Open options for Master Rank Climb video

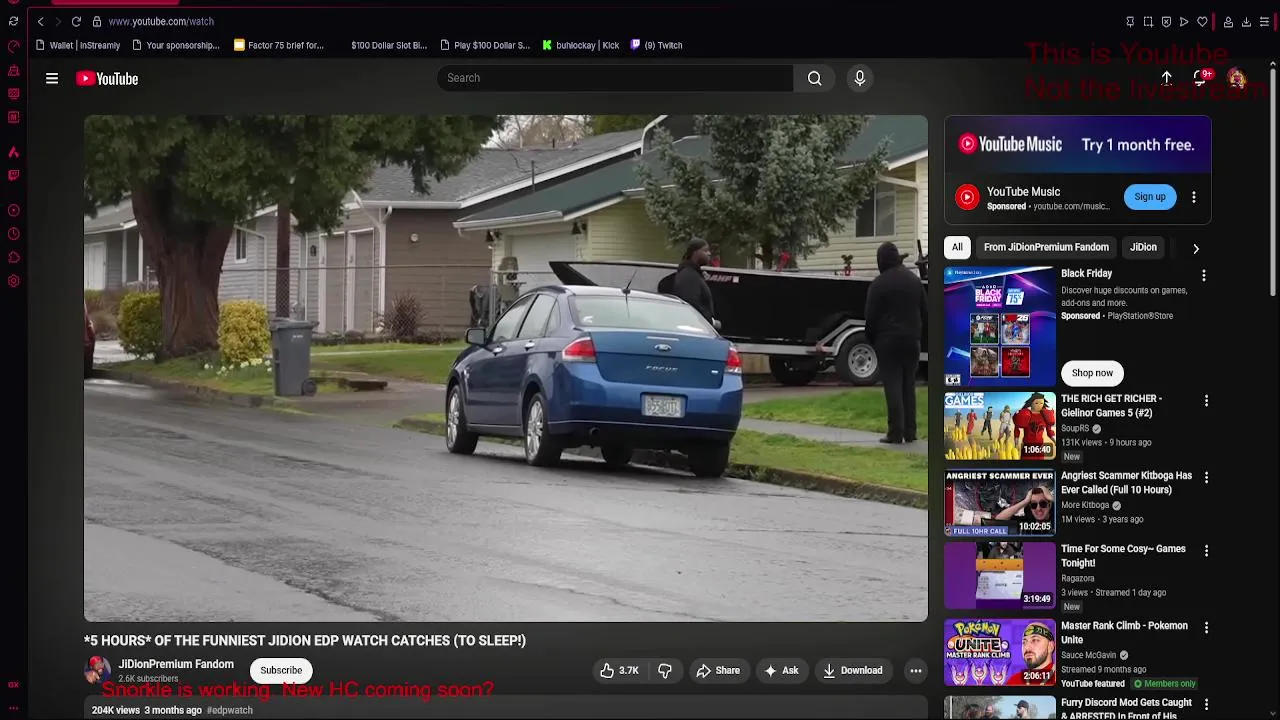click(x=1206, y=628)
